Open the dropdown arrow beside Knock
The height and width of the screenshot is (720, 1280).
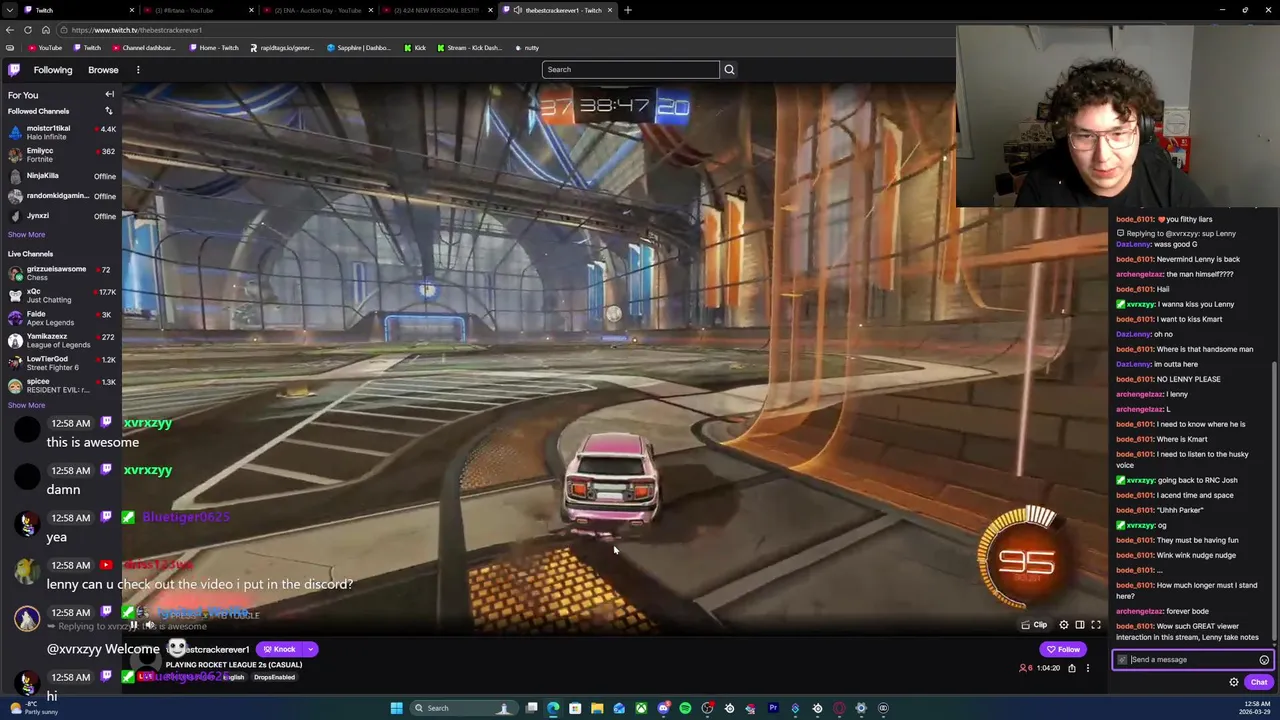(310, 649)
